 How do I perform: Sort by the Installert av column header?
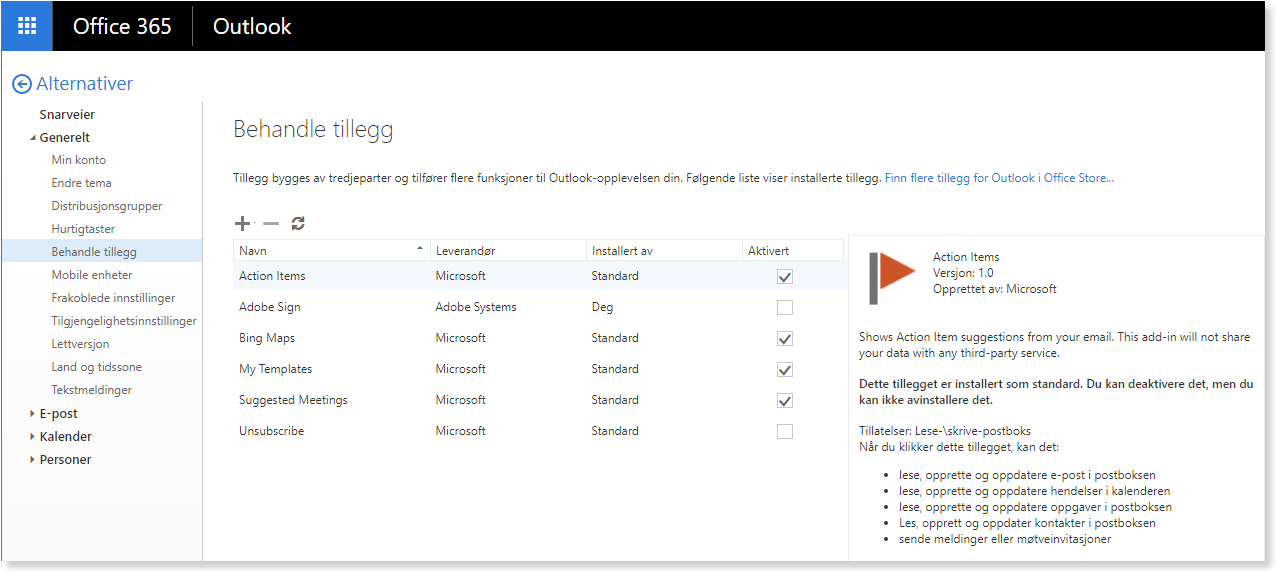664,251
